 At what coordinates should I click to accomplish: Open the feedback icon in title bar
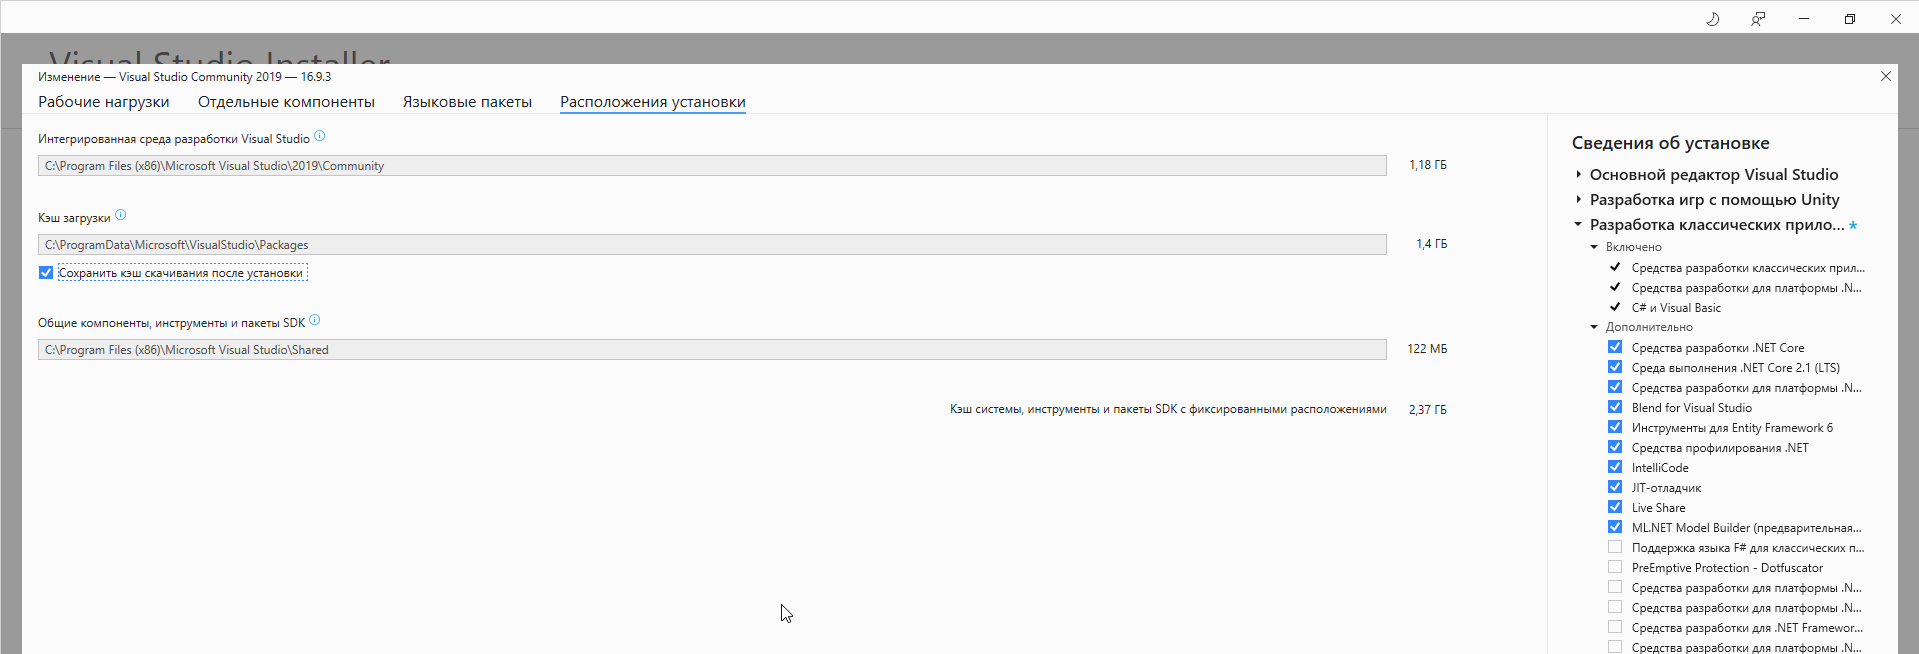(x=1758, y=19)
